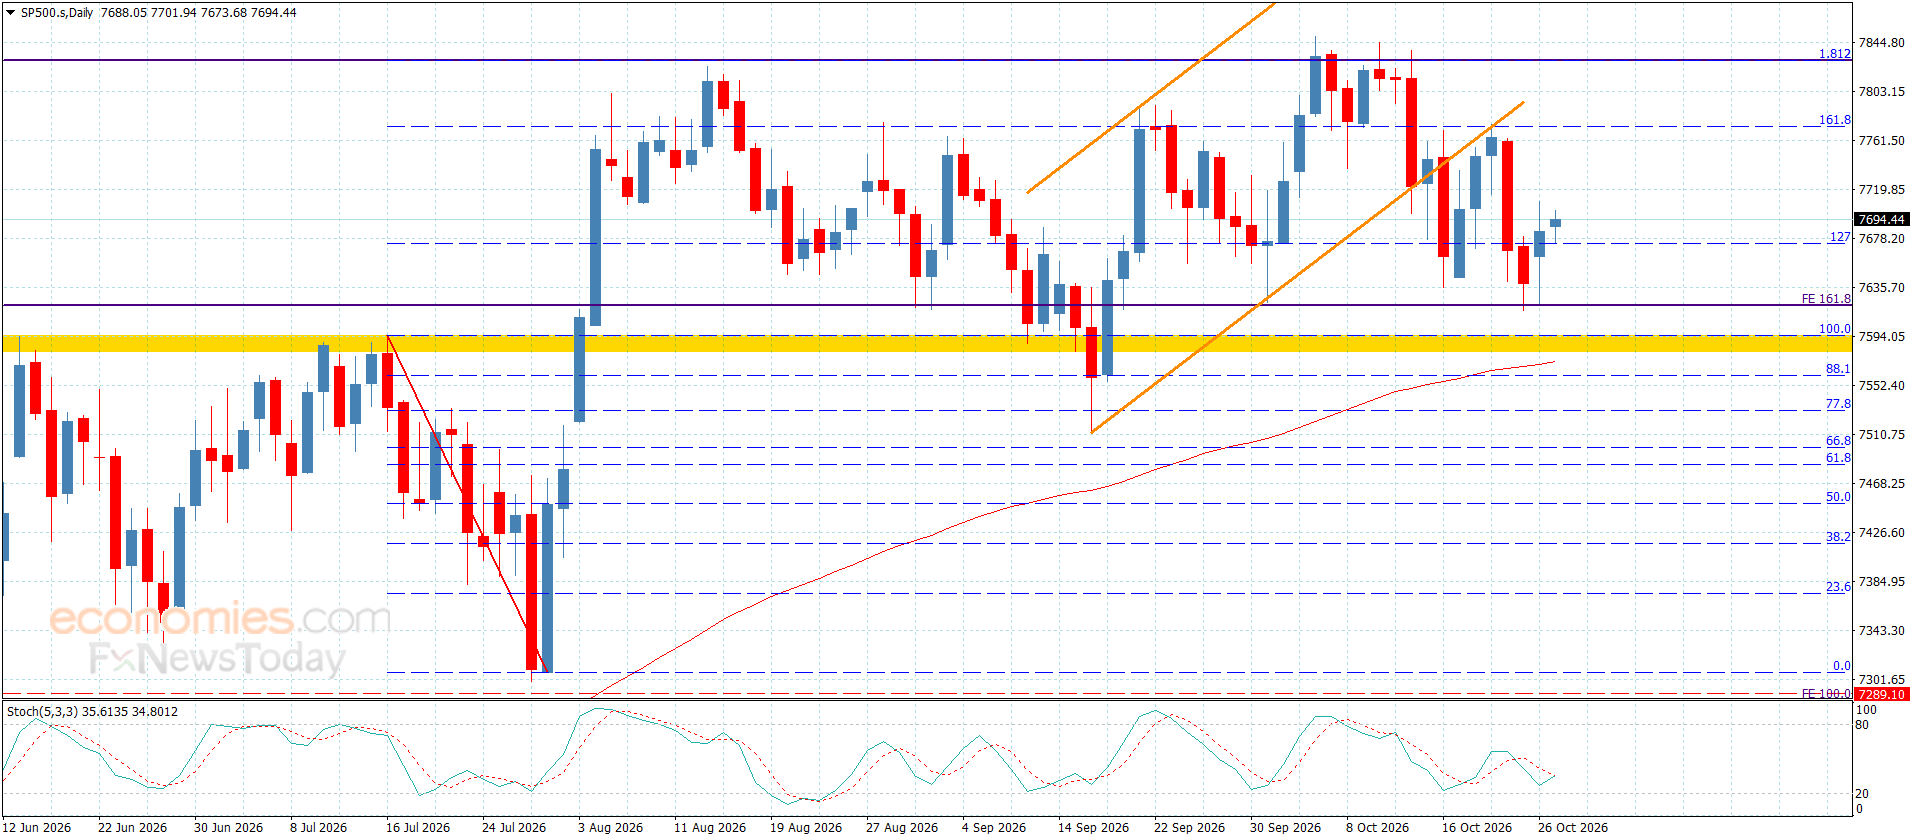Select the 23.6 retracement label
Screen dimensions: 1916x840
tap(1838, 587)
